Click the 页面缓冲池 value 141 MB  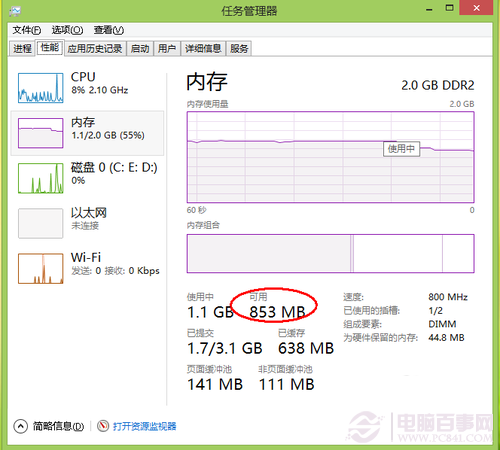click(215, 385)
